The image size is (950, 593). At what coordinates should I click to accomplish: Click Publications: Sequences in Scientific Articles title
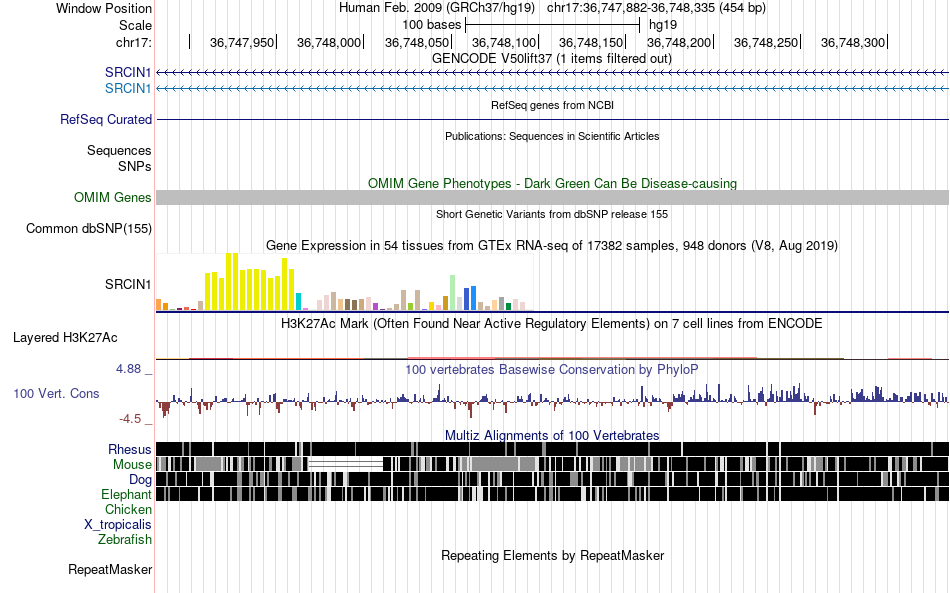pos(552,136)
